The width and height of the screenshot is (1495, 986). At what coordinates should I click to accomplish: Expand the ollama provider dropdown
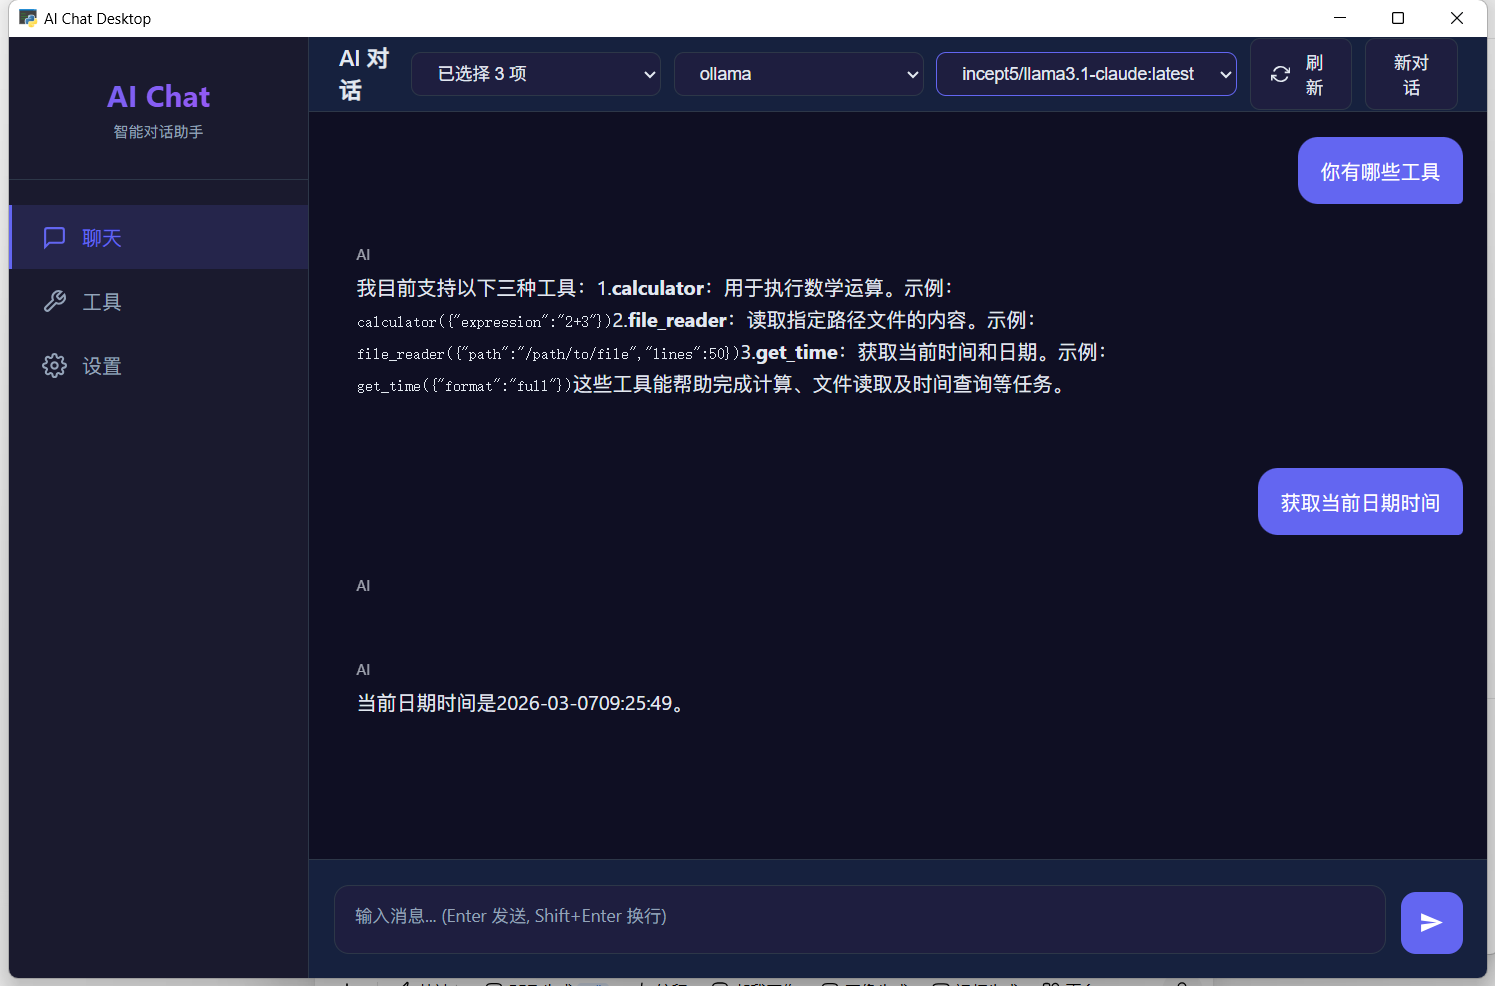tap(798, 75)
